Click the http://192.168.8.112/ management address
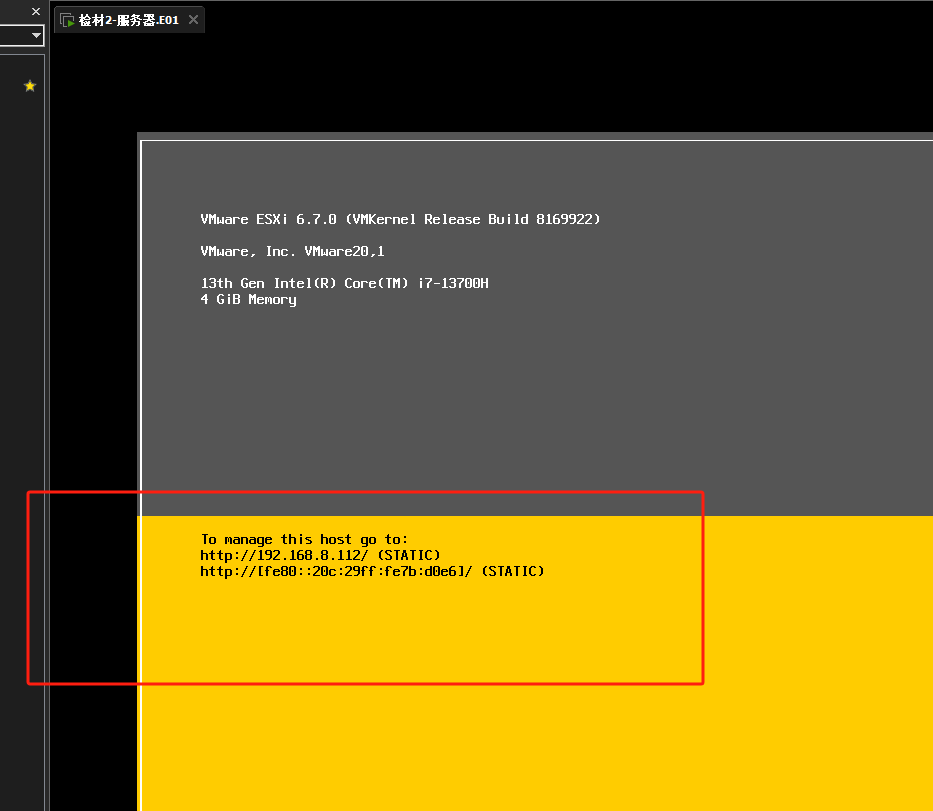 285,555
